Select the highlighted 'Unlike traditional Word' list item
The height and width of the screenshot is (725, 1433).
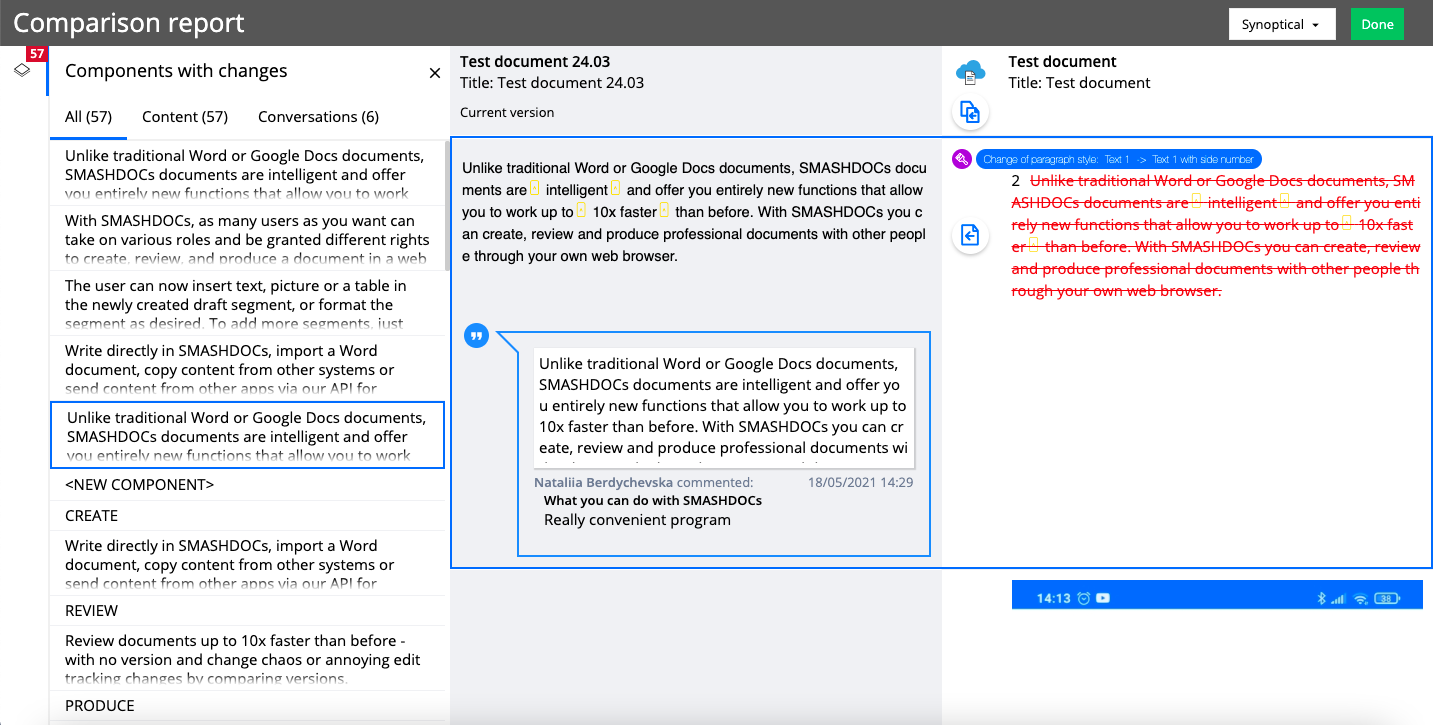pos(247,435)
